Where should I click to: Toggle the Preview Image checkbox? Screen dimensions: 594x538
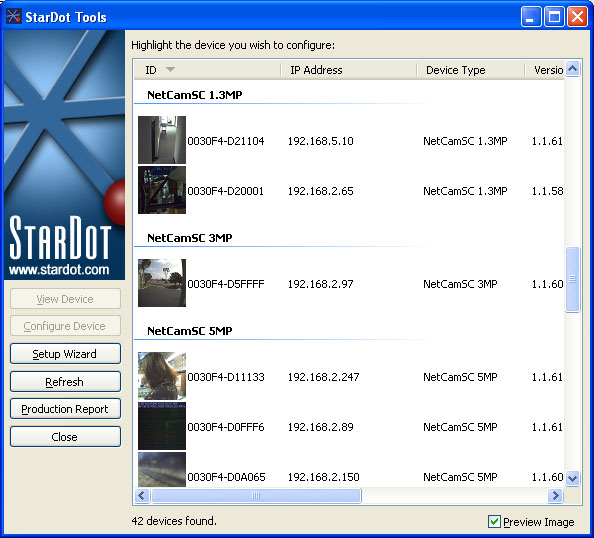[x=494, y=522]
